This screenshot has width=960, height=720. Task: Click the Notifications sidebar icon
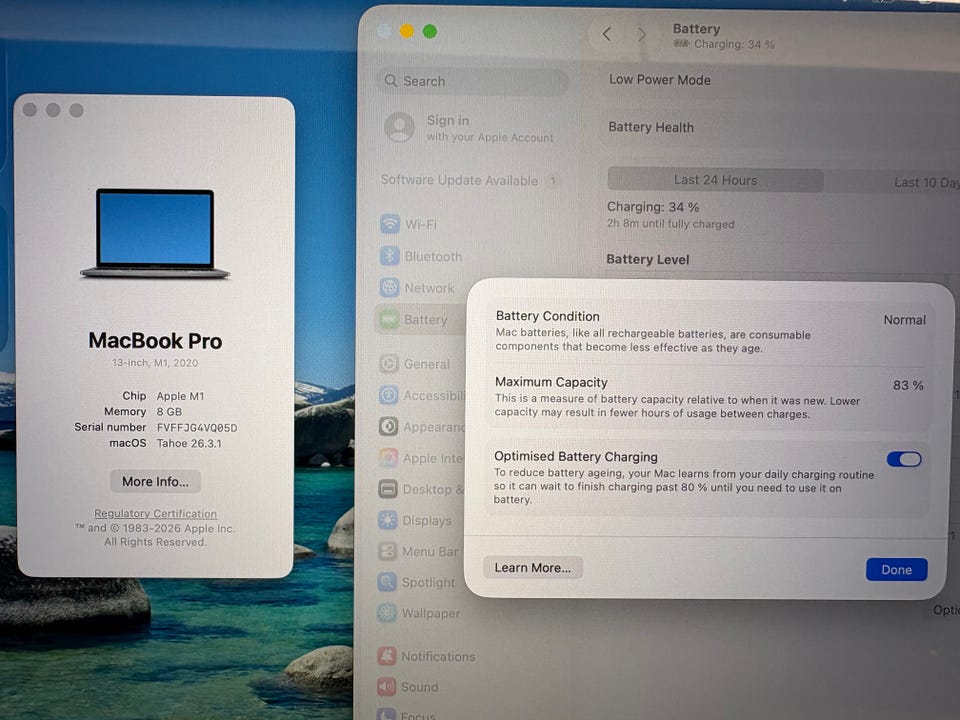[x=387, y=656]
